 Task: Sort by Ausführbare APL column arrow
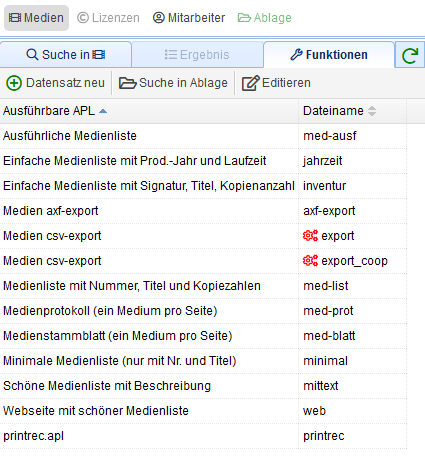pyautogui.click(x=103, y=111)
